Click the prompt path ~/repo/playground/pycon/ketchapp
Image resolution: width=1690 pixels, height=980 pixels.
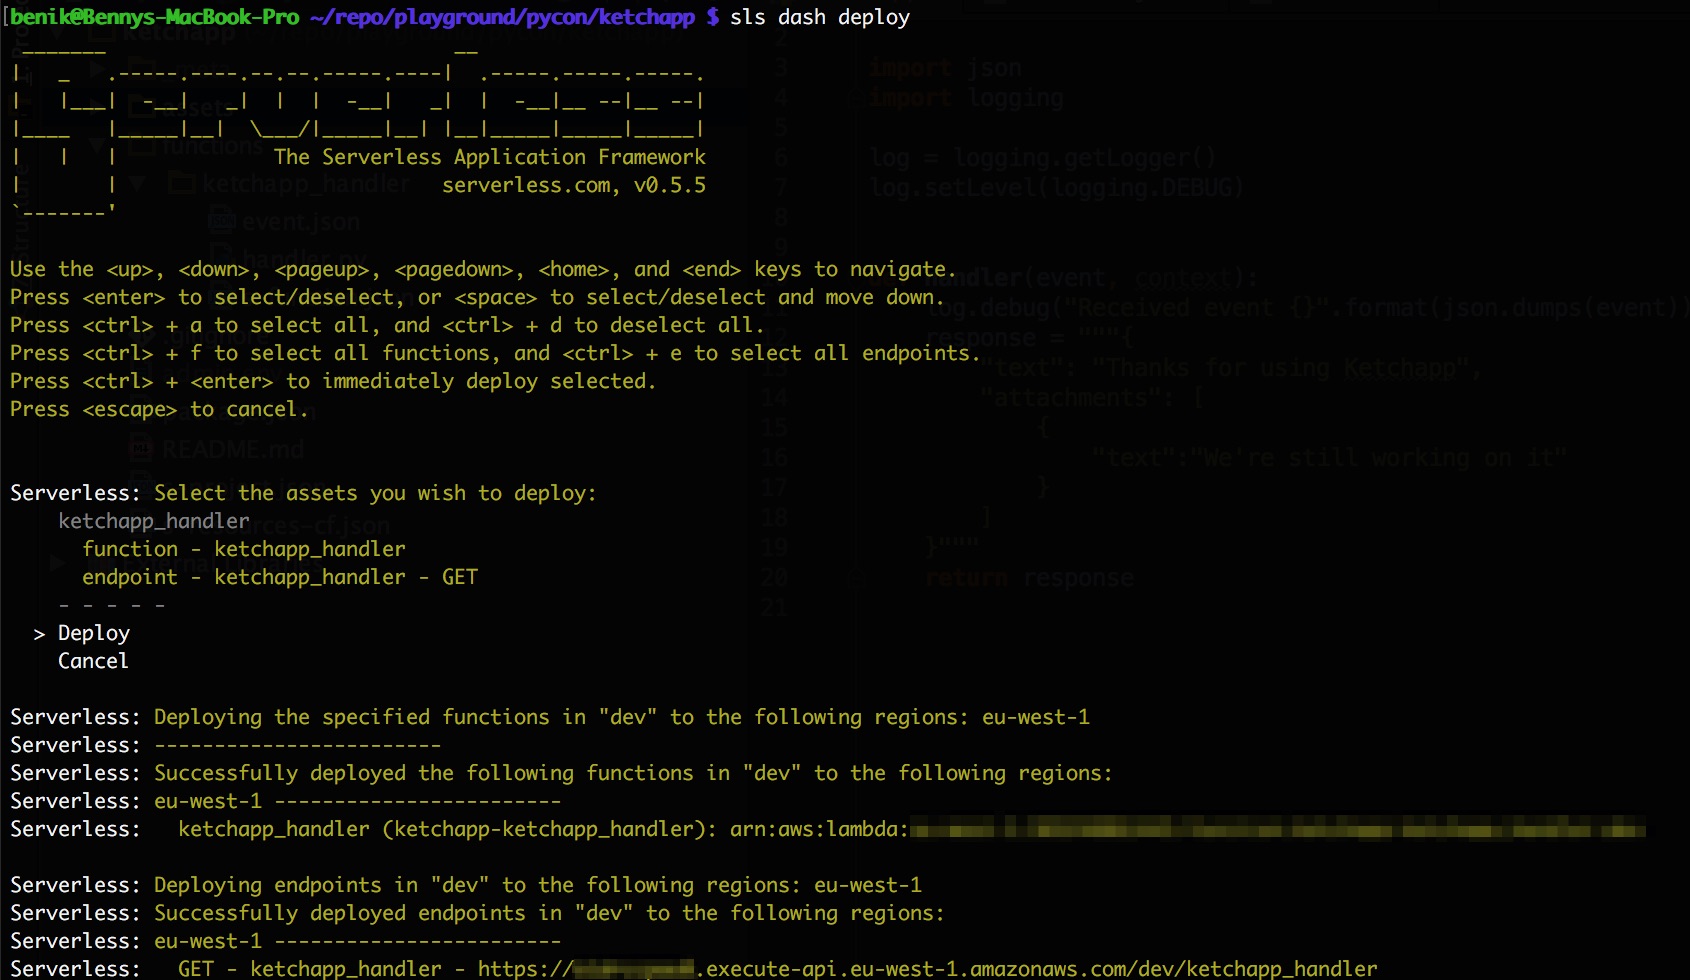[503, 17]
